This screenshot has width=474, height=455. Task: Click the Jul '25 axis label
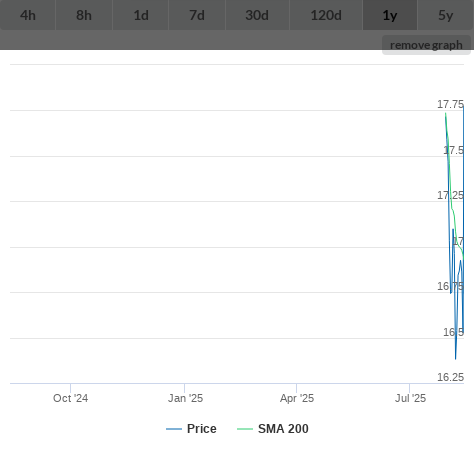coord(410,398)
